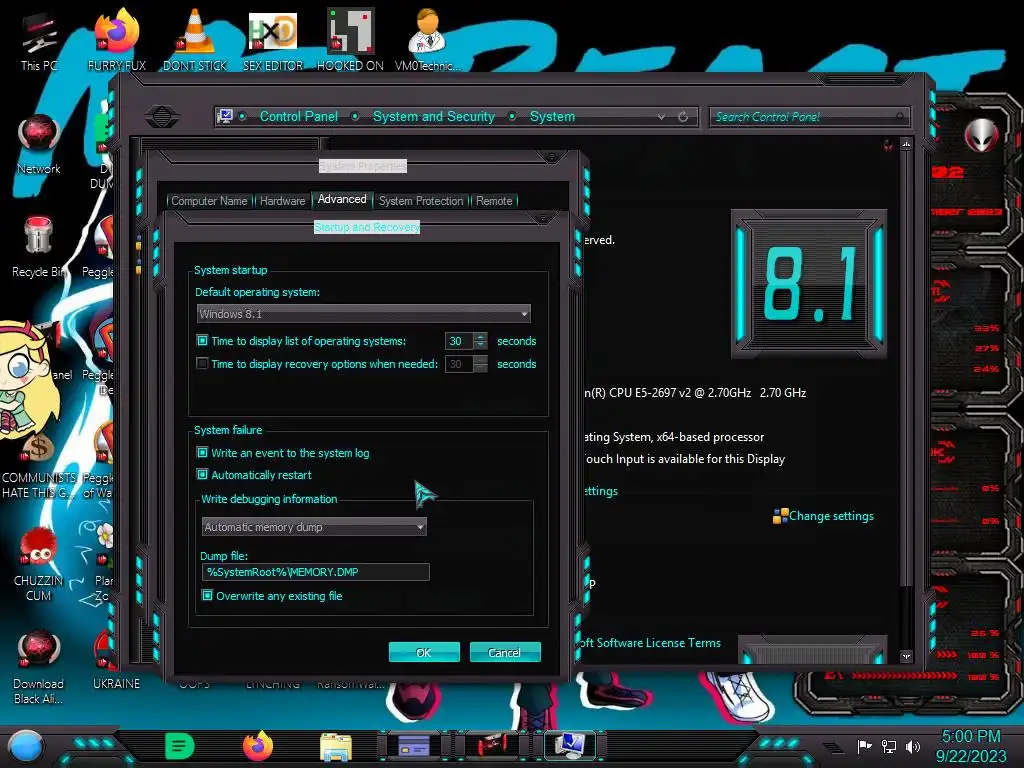The width and height of the screenshot is (1024, 768).
Task: Open the network tray icon
Action: click(889, 746)
